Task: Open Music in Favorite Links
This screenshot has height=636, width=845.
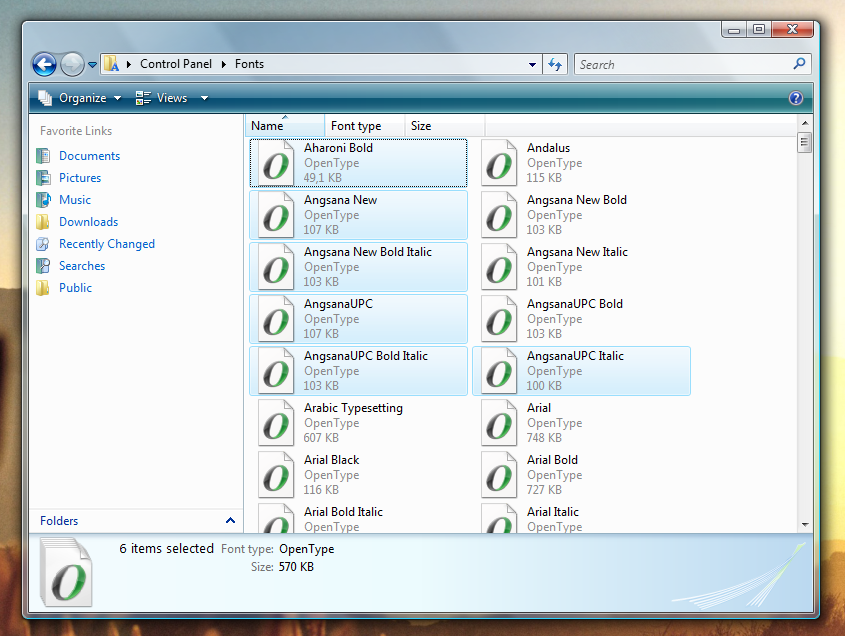Action: click(75, 200)
